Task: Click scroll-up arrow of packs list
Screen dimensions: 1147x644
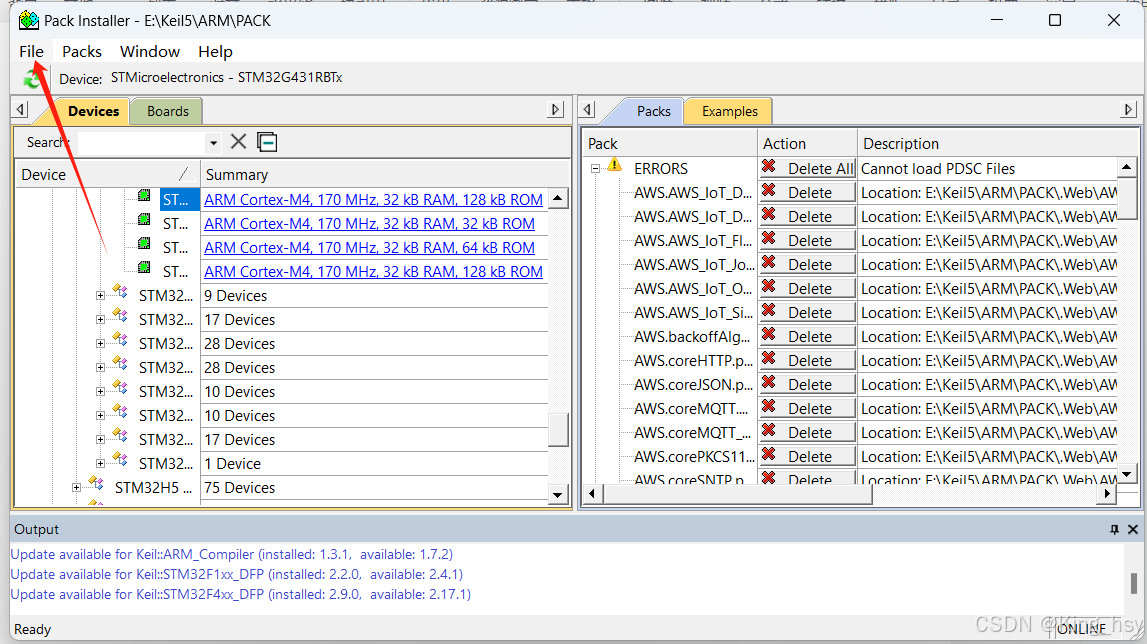Action: (1127, 168)
